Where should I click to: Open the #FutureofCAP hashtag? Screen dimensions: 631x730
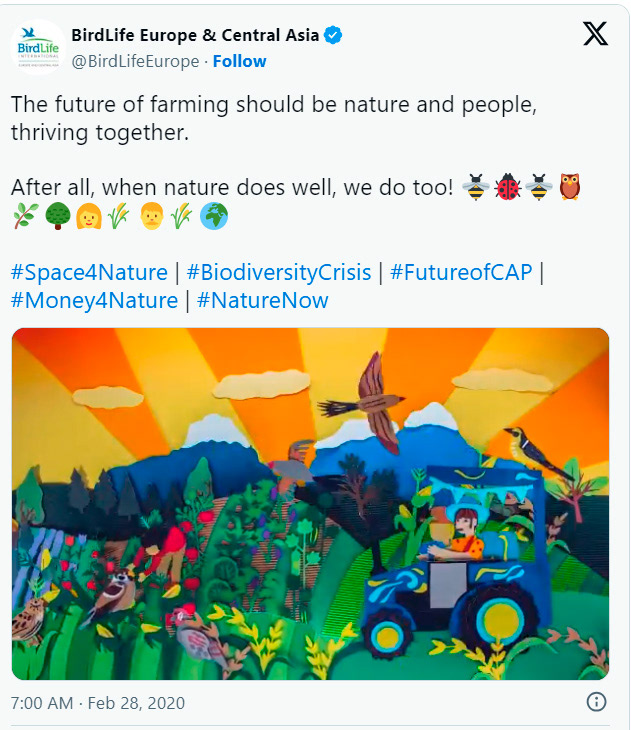click(x=461, y=272)
